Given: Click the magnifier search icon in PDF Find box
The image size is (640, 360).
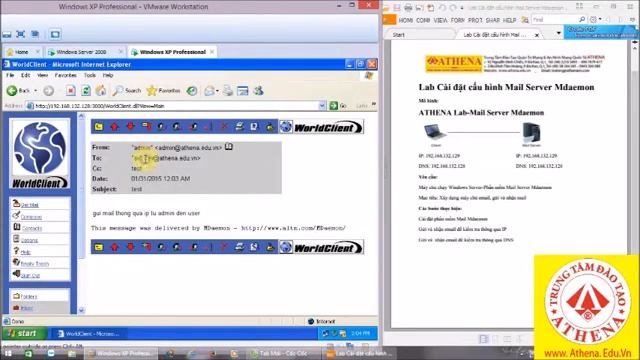Looking at the screenshot, I should pyautogui.click(x=582, y=19).
